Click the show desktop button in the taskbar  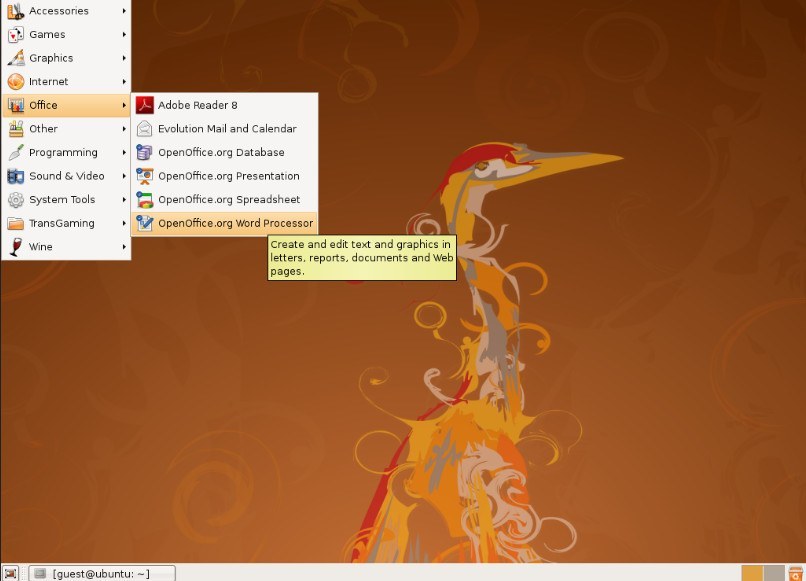coord(11,572)
